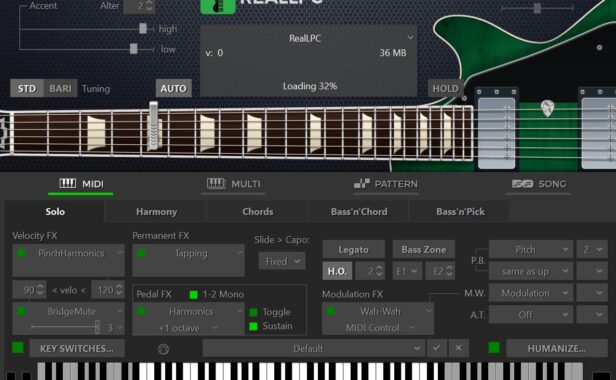
Task: Toggle the Key Switches enable LED
Action: [18, 347]
